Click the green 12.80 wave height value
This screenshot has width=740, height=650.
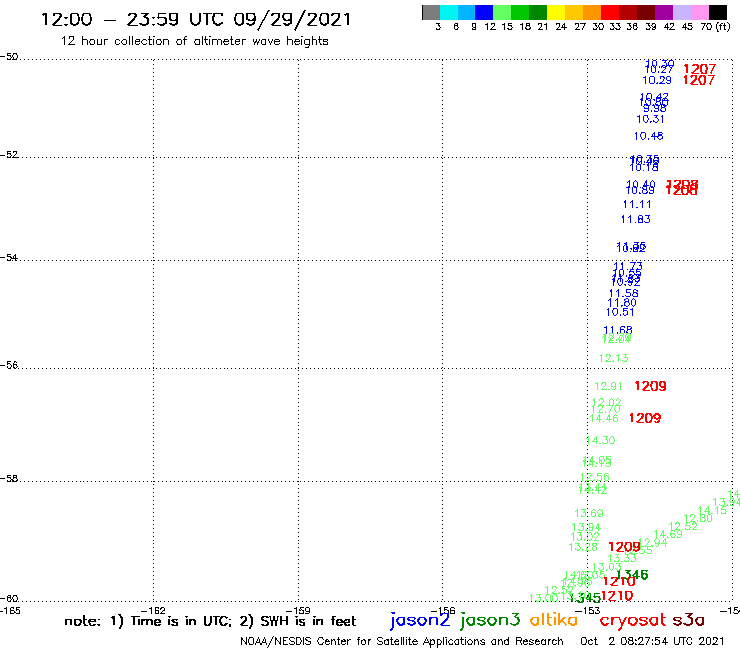pyautogui.click(x=698, y=518)
